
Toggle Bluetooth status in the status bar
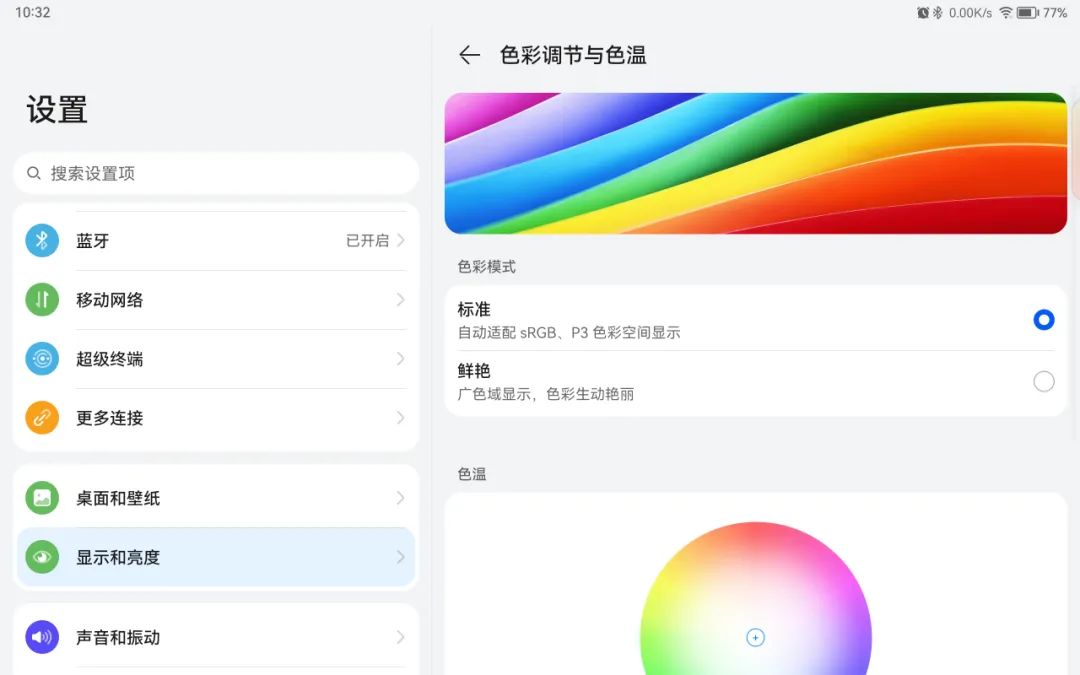(938, 13)
